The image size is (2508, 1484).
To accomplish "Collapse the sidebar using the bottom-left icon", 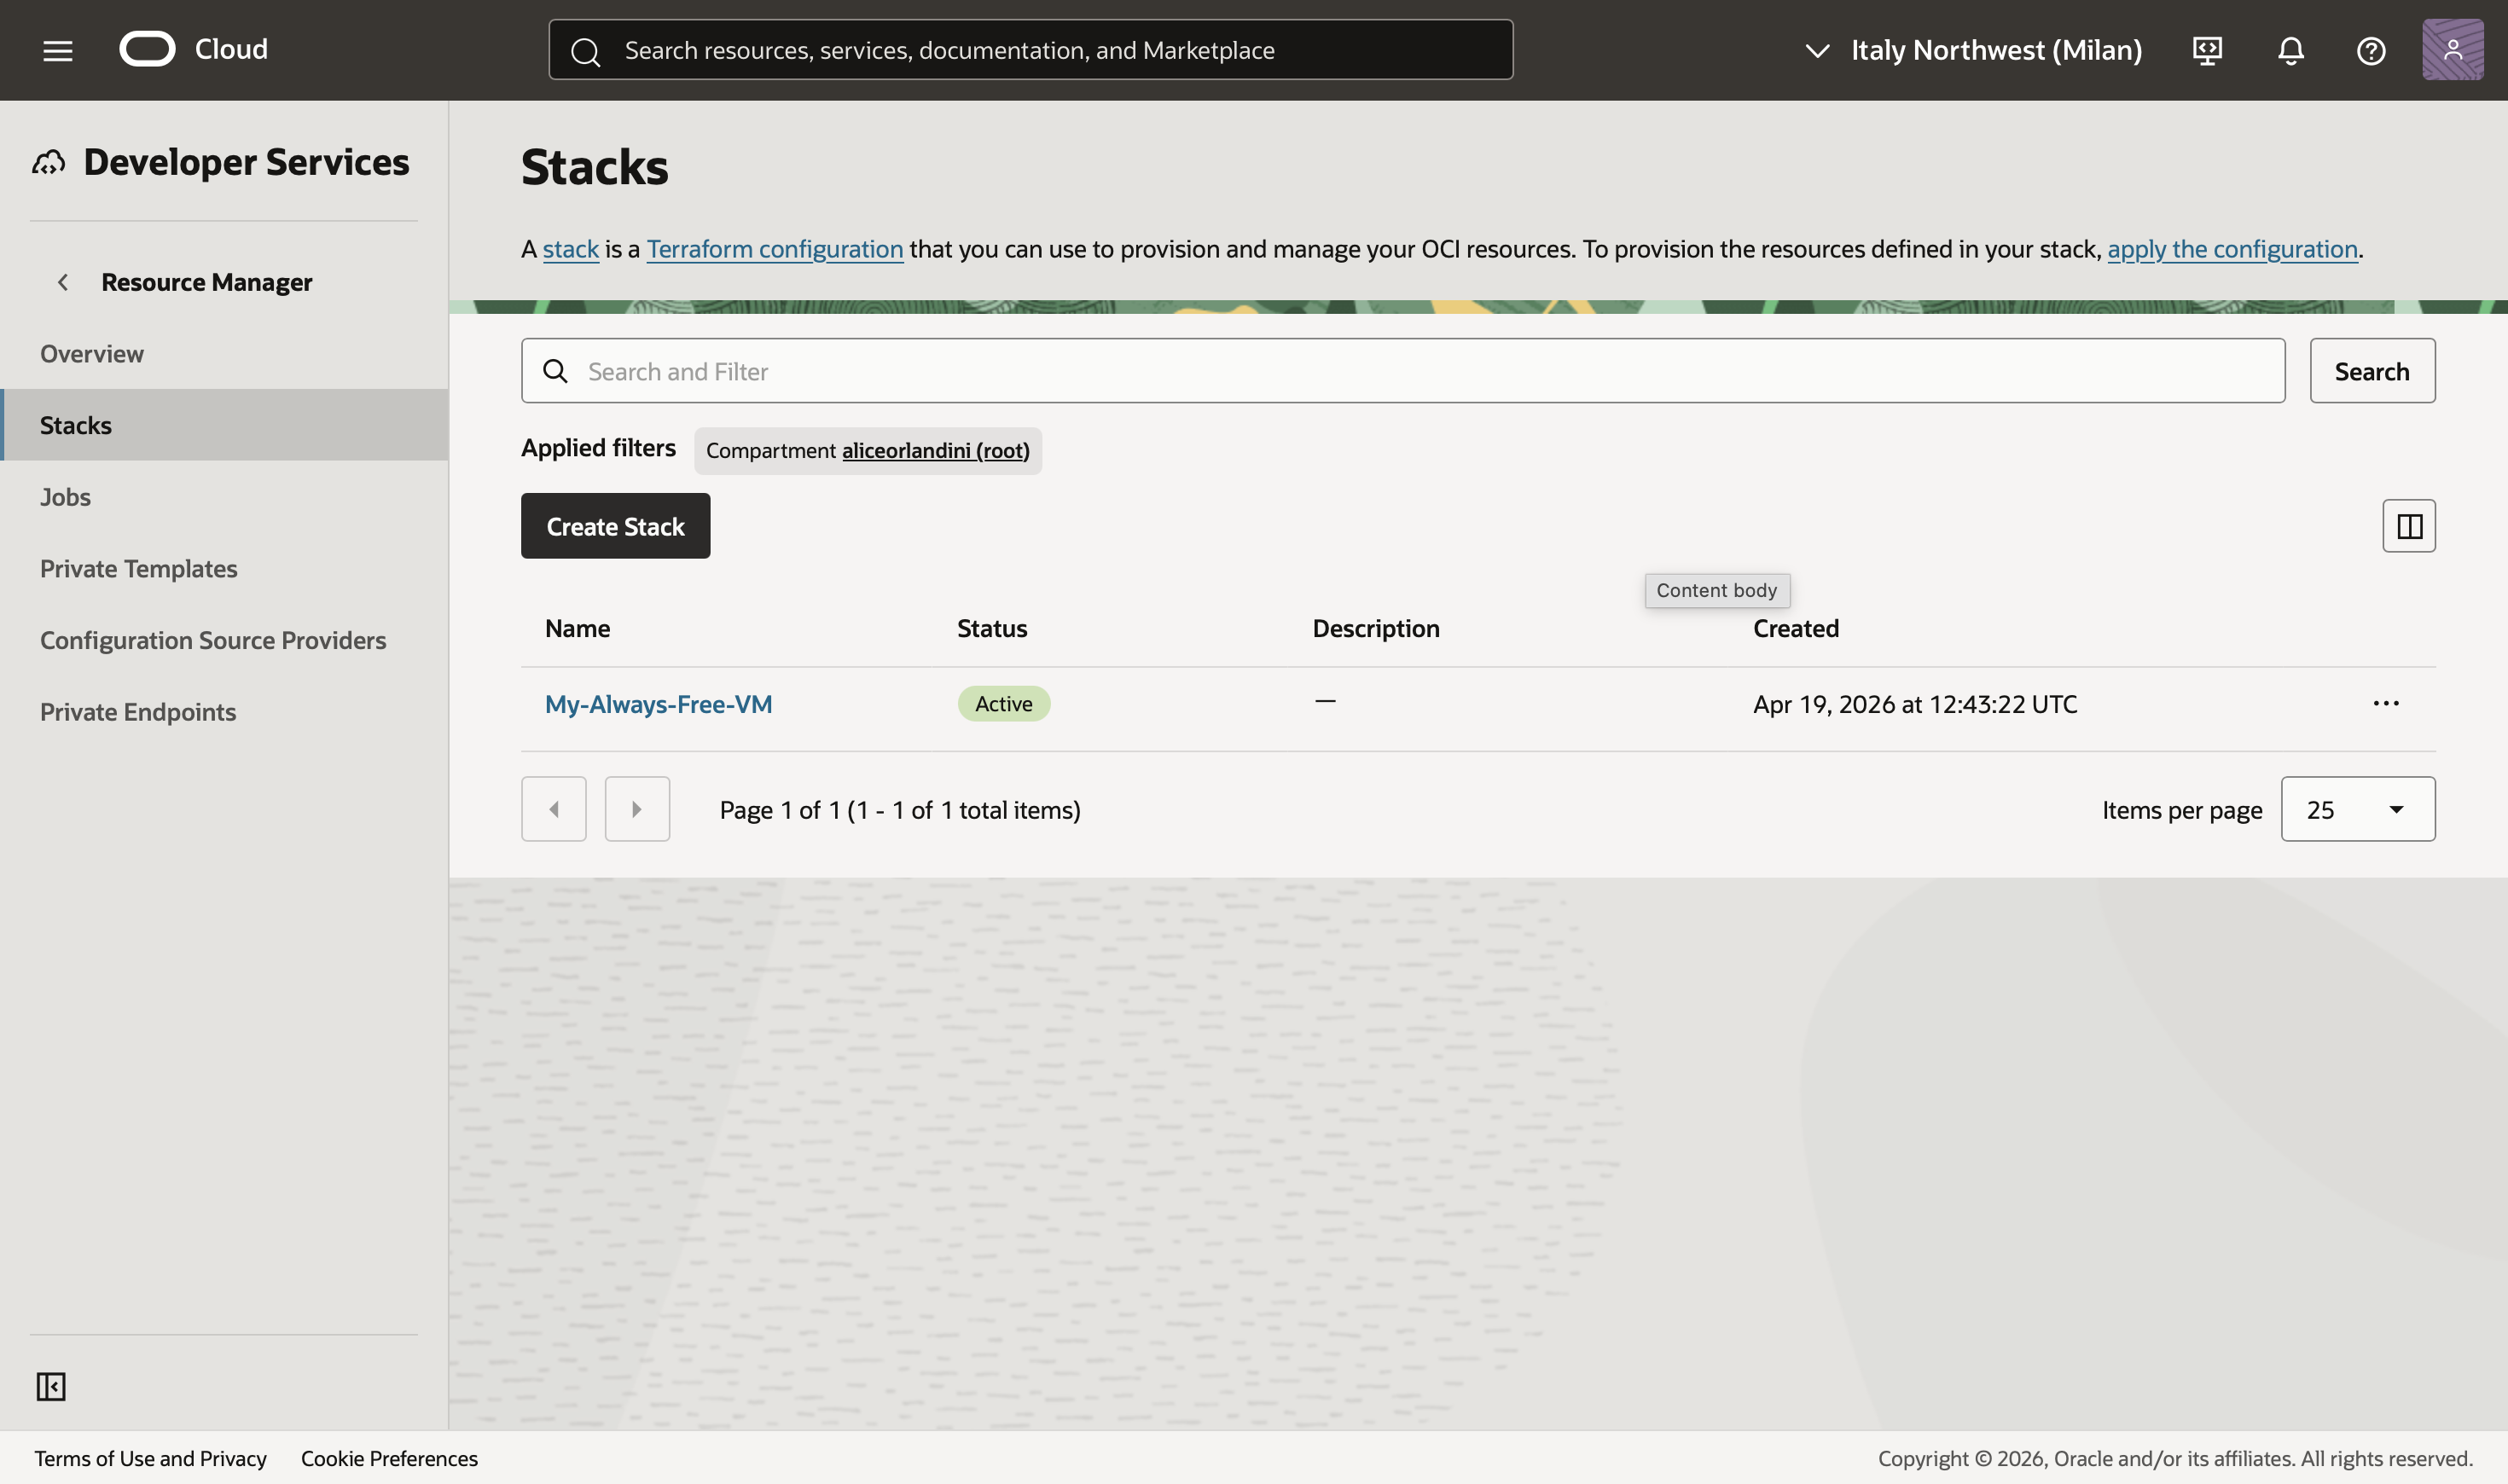I will 51,1386.
